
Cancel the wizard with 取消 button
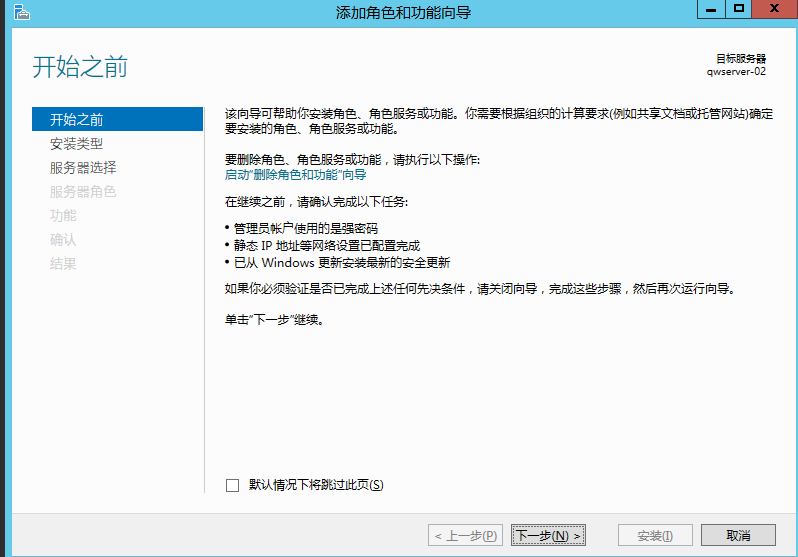738,535
